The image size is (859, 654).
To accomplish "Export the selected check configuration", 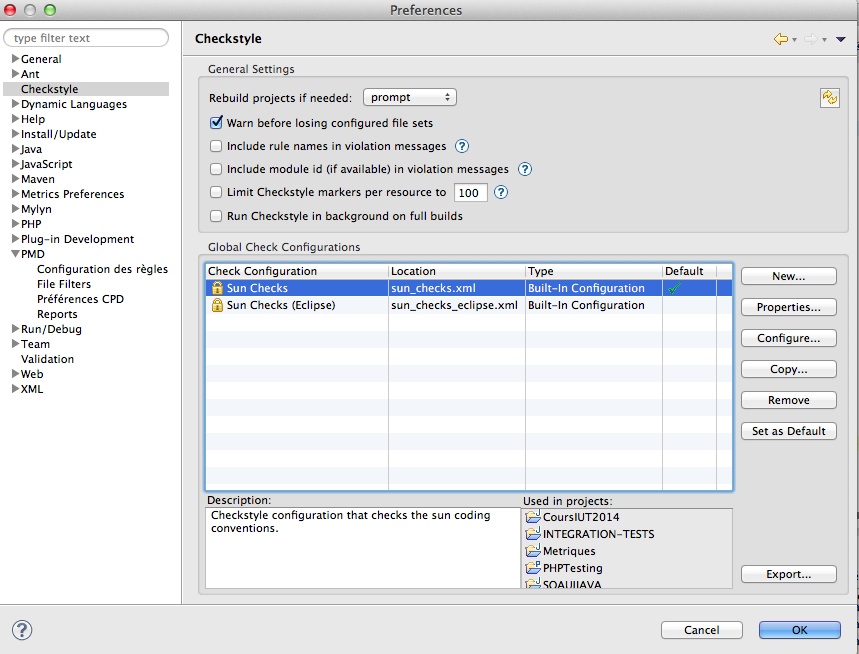I will 788,574.
